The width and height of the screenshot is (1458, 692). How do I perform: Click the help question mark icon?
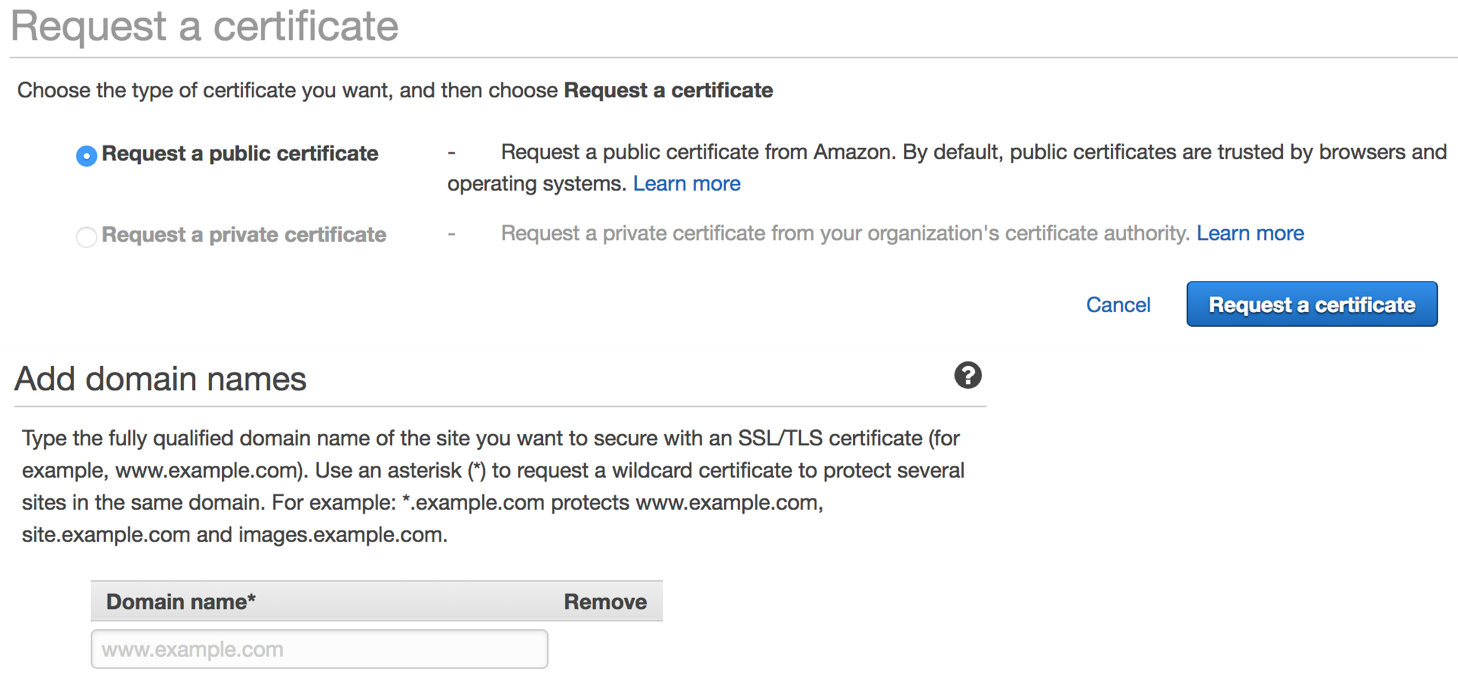(967, 375)
